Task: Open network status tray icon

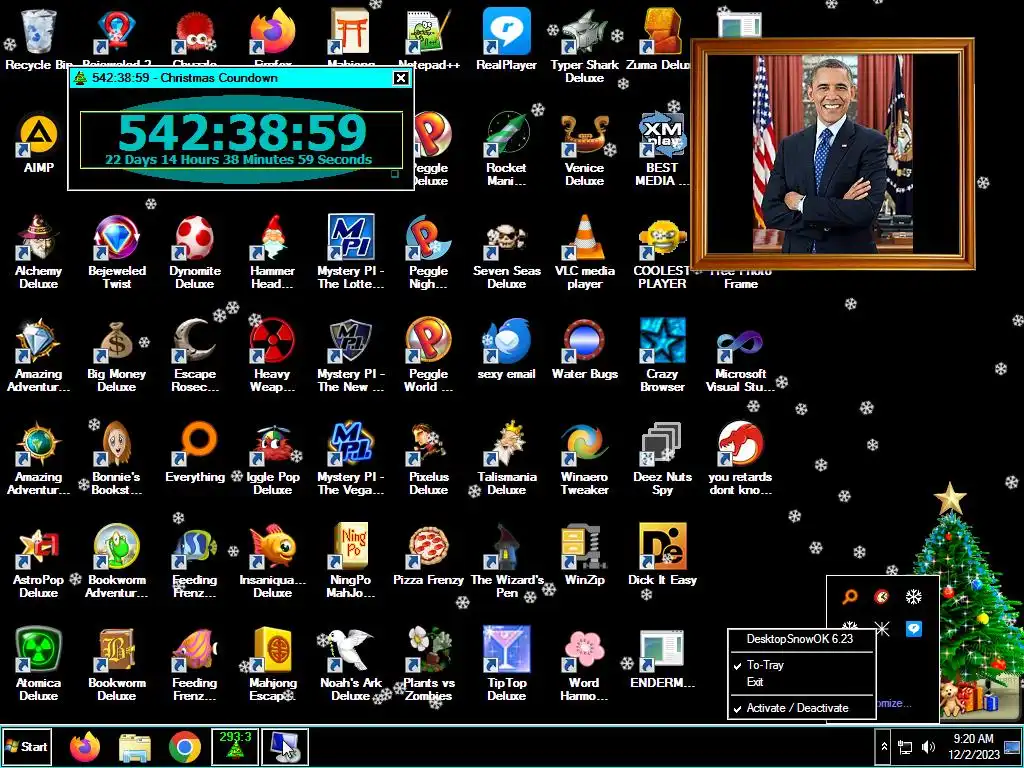Action: coord(905,747)
